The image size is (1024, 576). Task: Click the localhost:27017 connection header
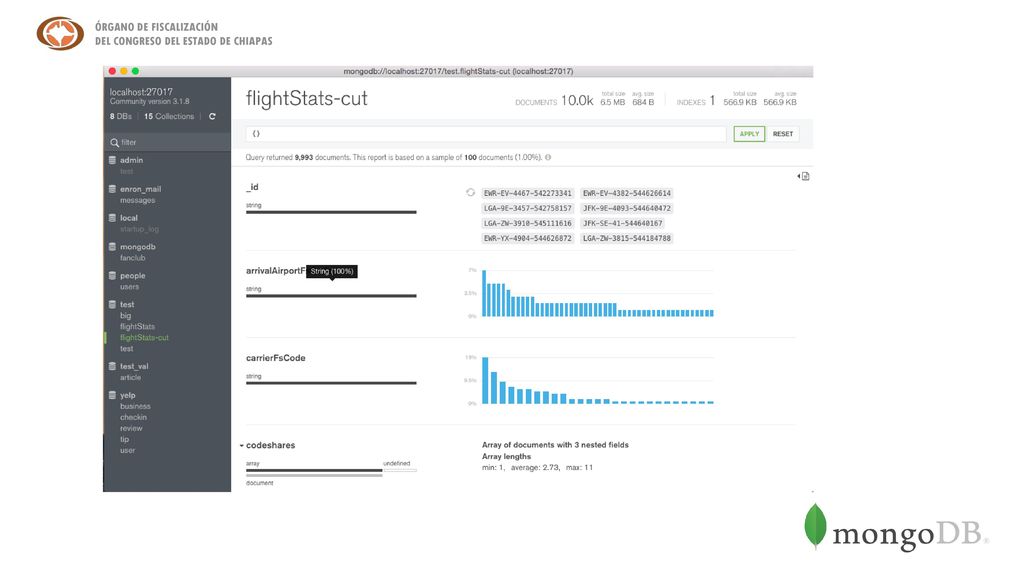click(141, 92)
